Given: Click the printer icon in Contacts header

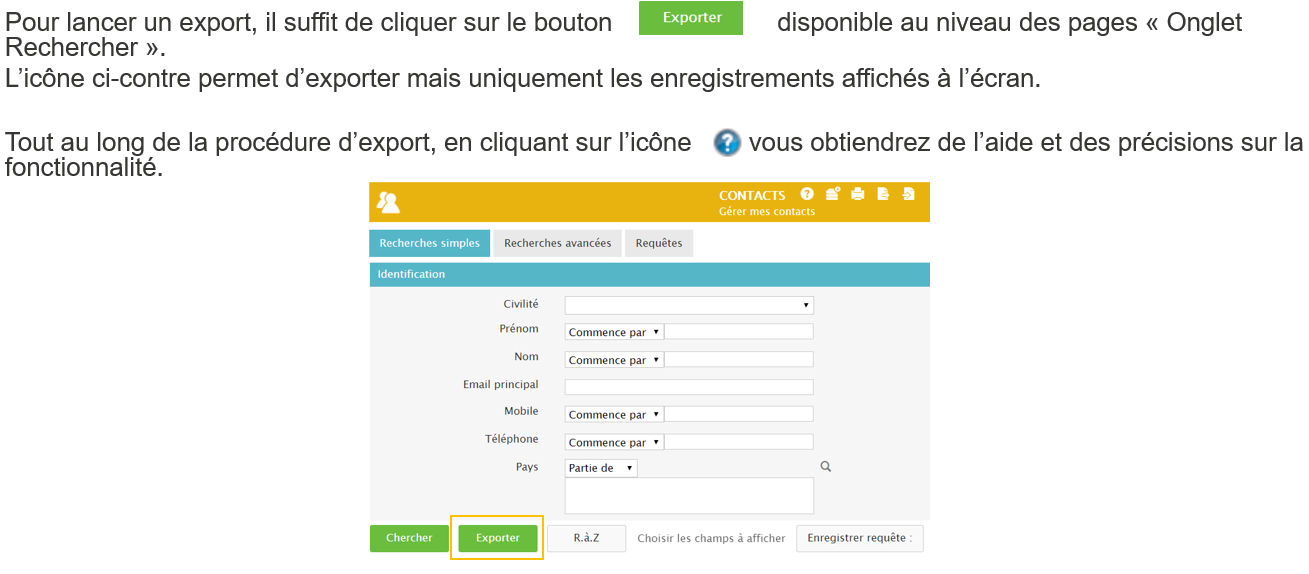Looking at the screenshot, I should click(857, 194).
